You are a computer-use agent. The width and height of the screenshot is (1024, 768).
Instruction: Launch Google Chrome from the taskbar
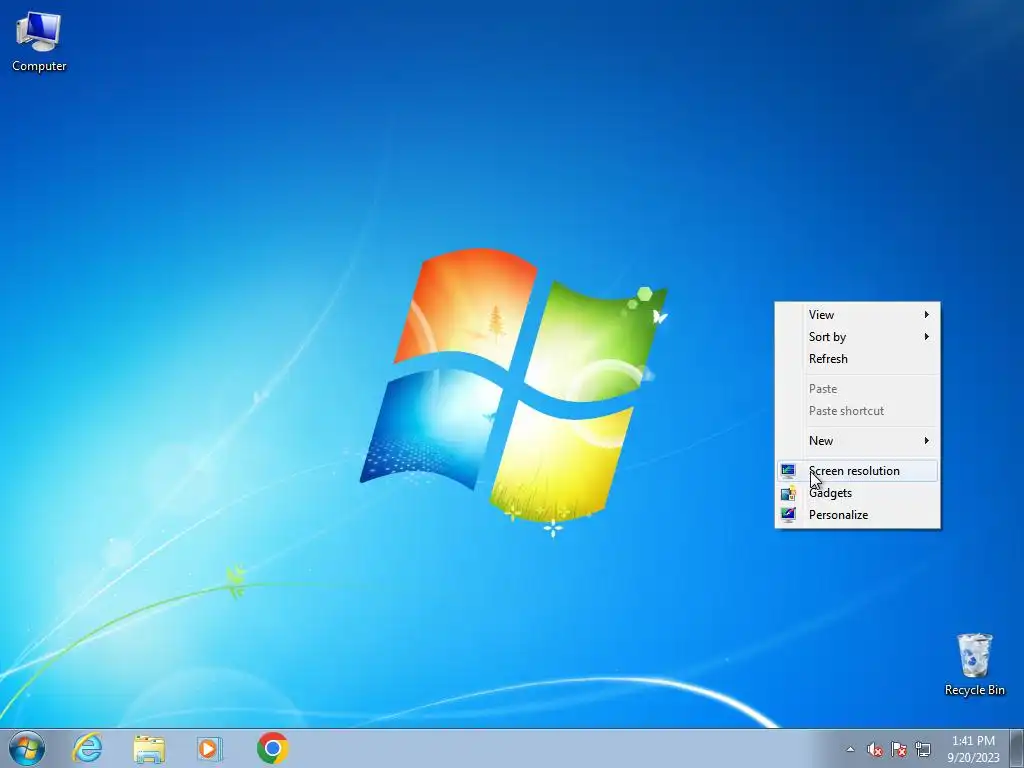(272, 748)
